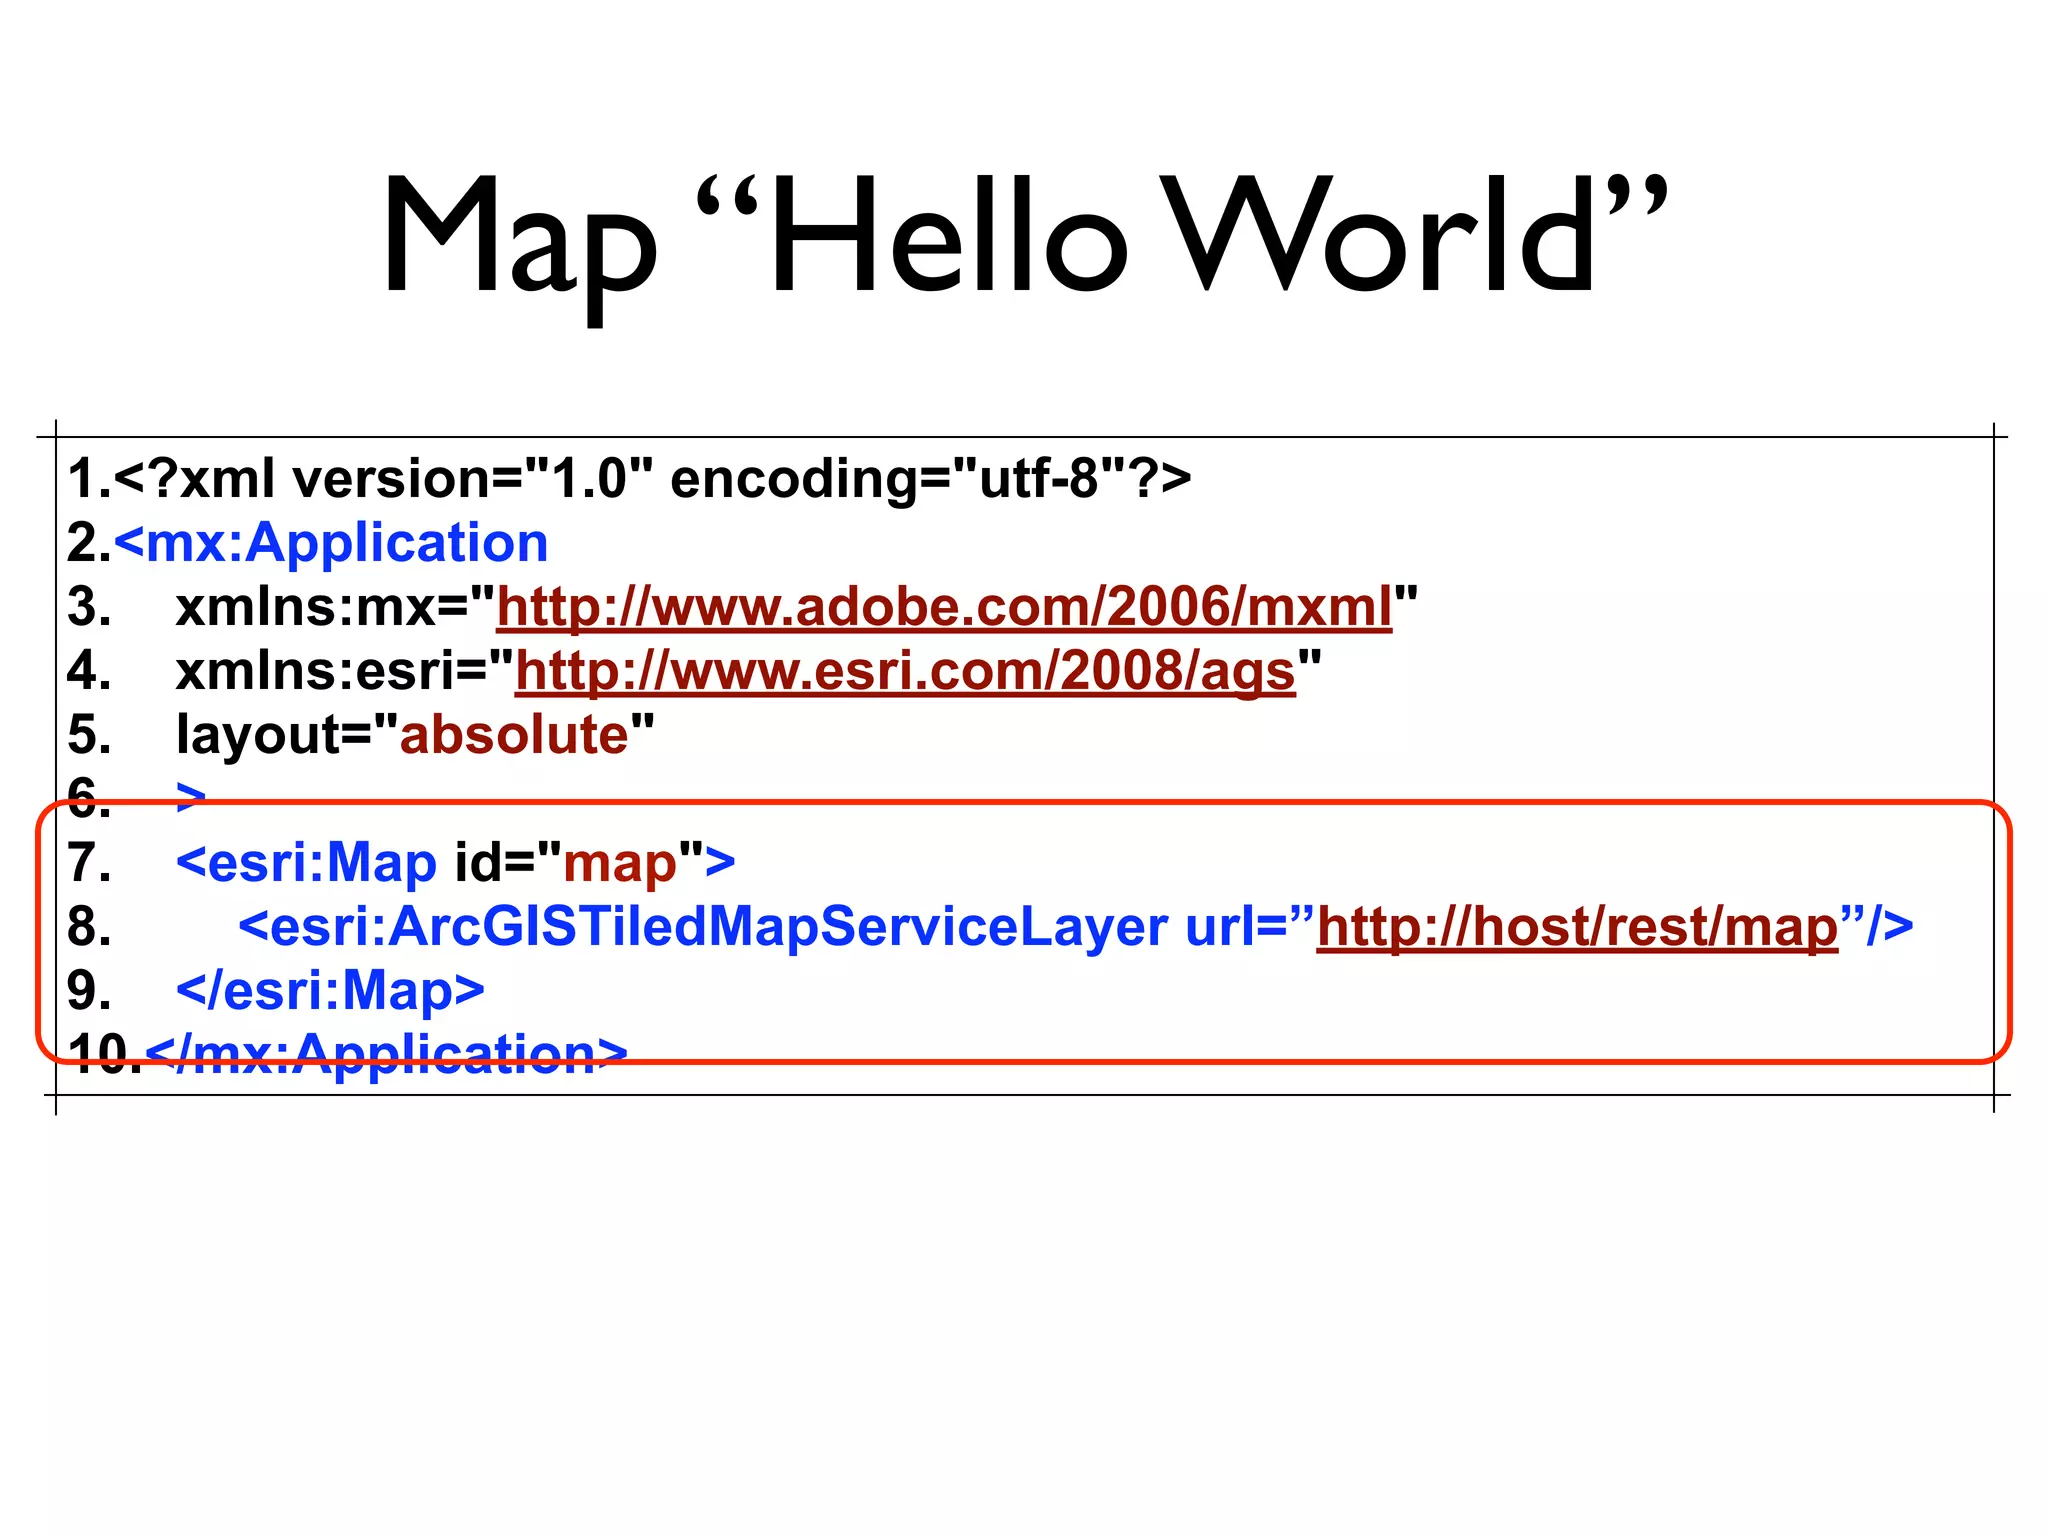Select the xmlns:mx attribute name
This screenshot has width=2048, height=1536.
click(x=306, y=607)
